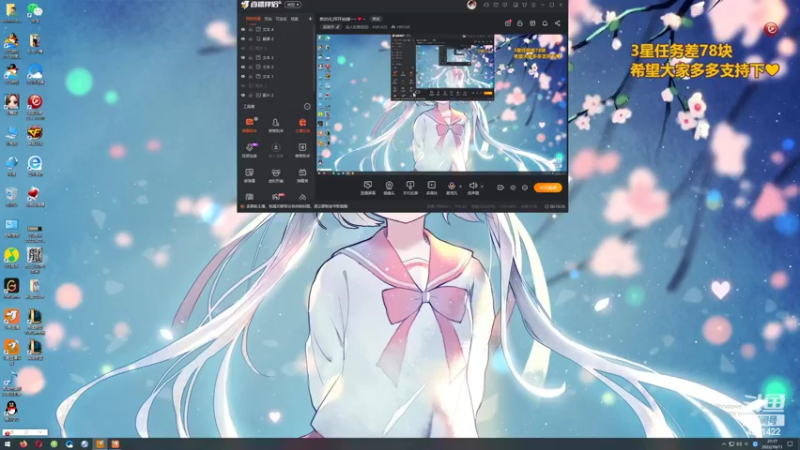Lock the 截屏 2 layer
This screenshot has height=450, width=800.
(251, 39)
